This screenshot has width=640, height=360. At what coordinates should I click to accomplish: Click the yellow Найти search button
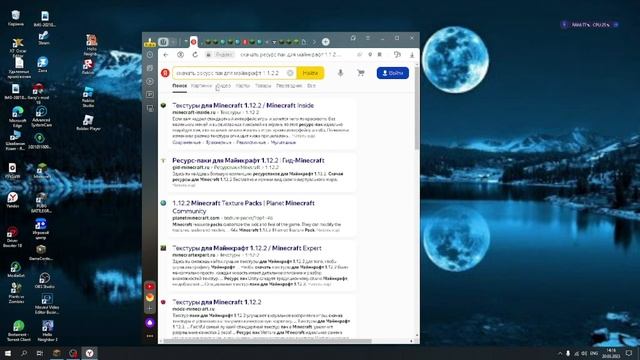[x=310, y=73]
